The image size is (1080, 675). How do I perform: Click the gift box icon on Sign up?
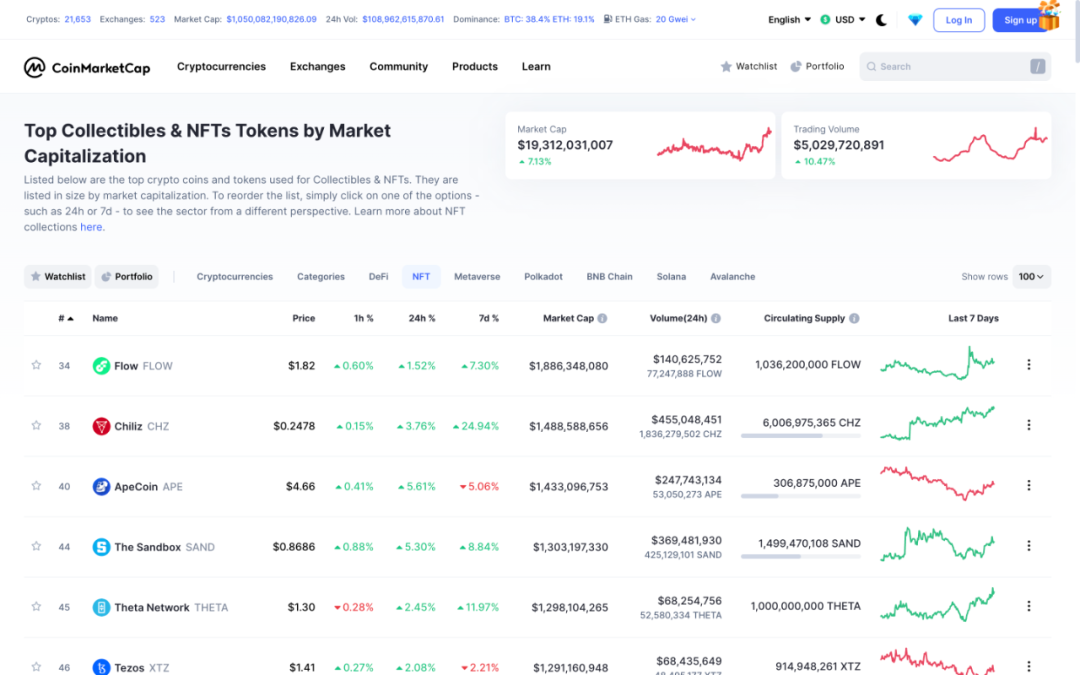1049,15
